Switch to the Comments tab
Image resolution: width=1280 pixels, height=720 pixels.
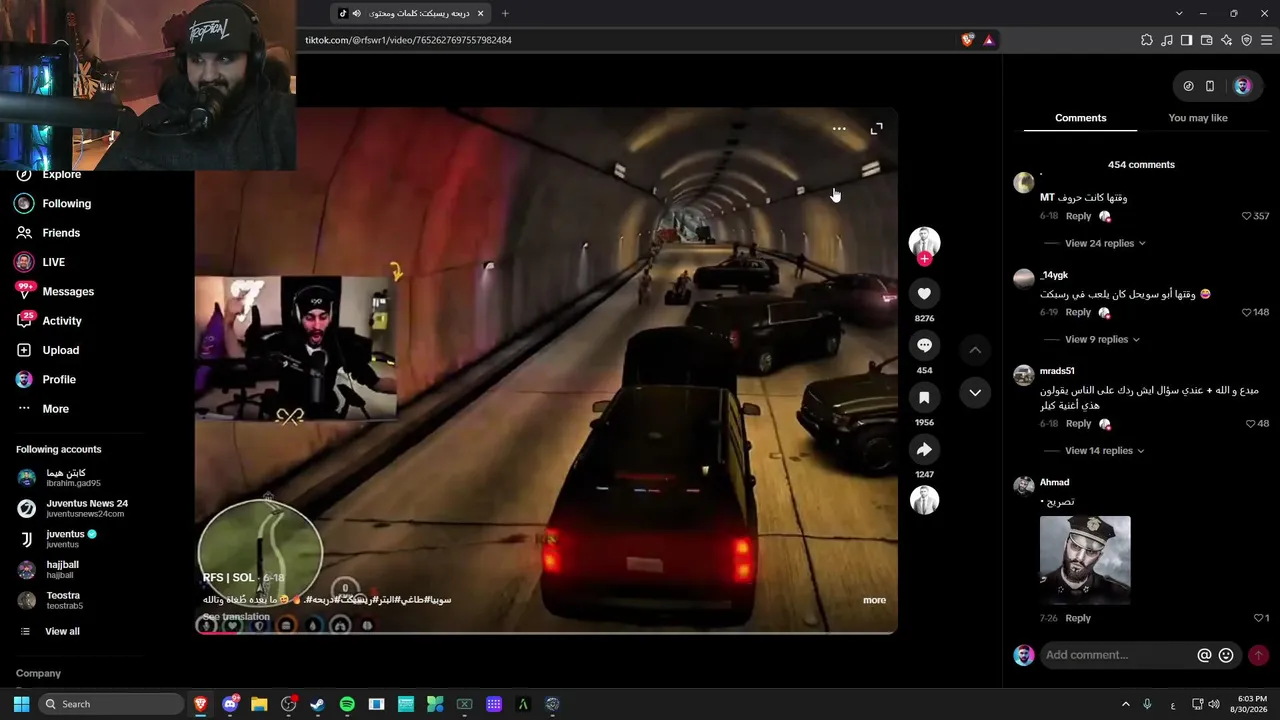1080,118
